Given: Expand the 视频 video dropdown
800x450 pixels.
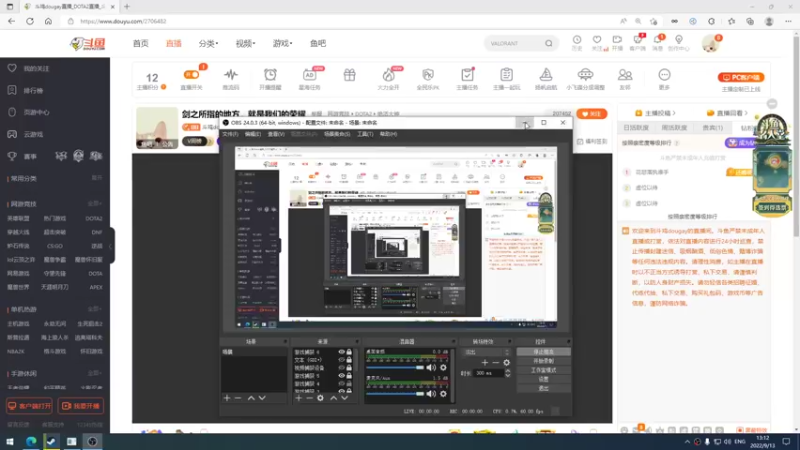Looking at the screenshot, I should pos(245,43).
